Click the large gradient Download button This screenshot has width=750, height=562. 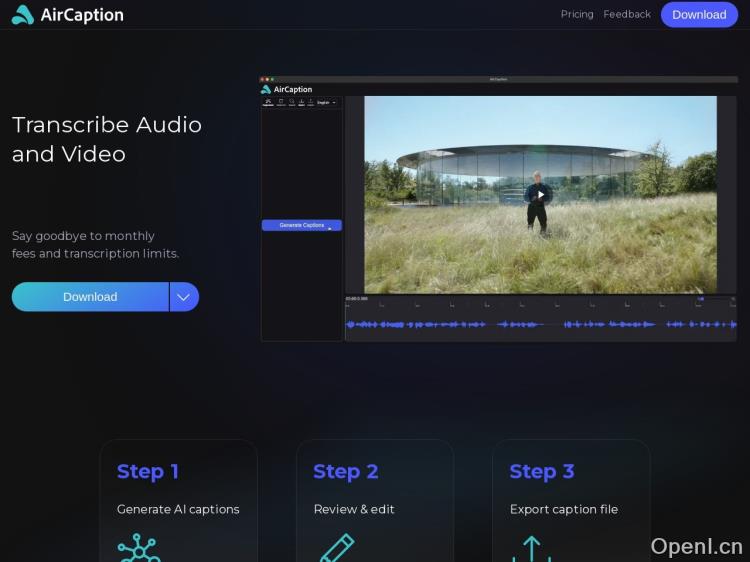(90, 297)
